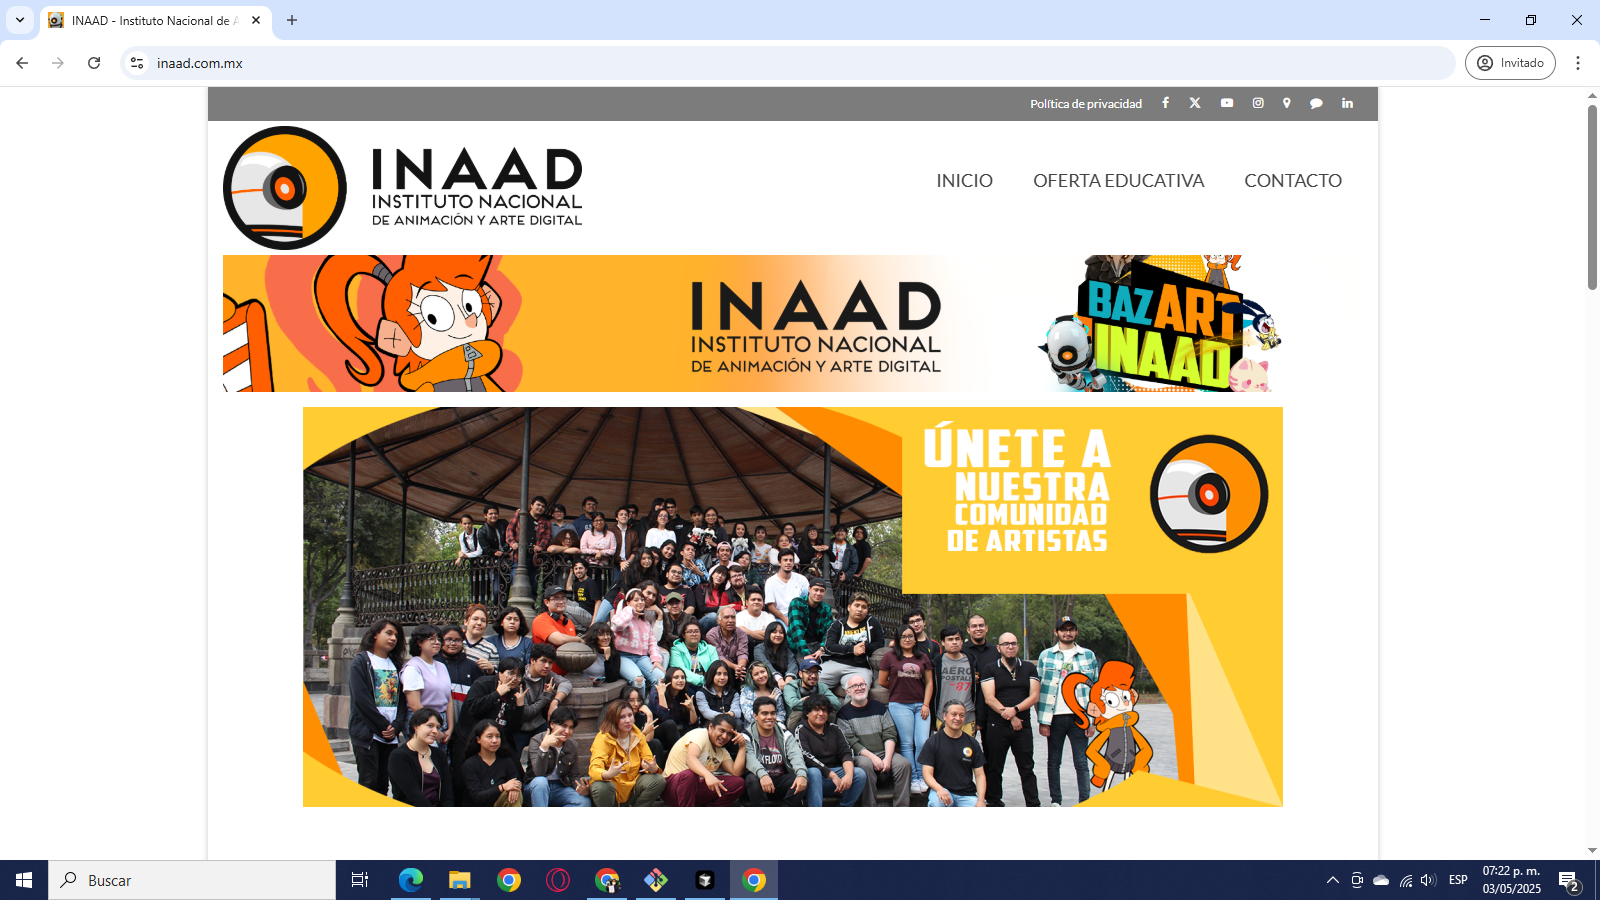
Task: Open notification center with 2 badge
Action: point(1569,880)
